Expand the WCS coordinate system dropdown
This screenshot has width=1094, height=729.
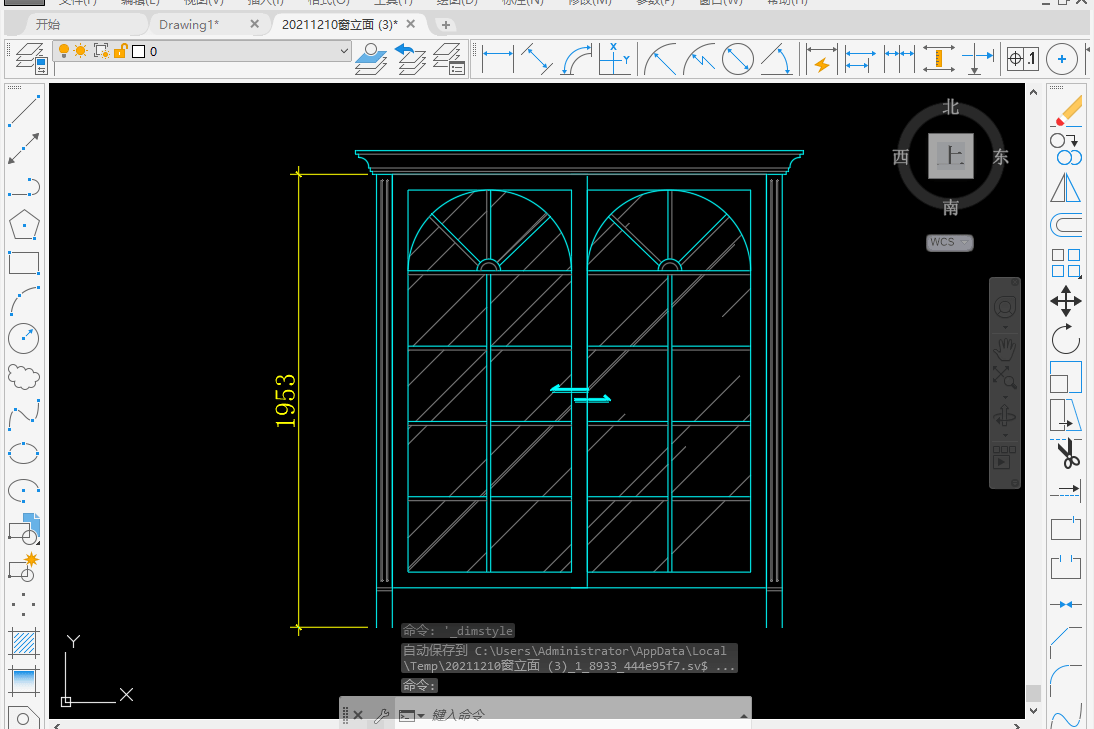(949, 243)
